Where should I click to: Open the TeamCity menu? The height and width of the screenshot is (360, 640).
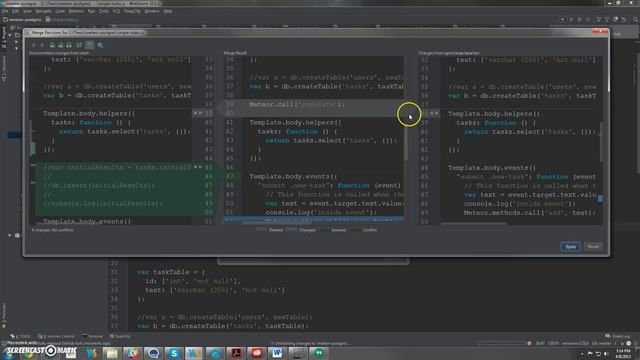(132, 11)
